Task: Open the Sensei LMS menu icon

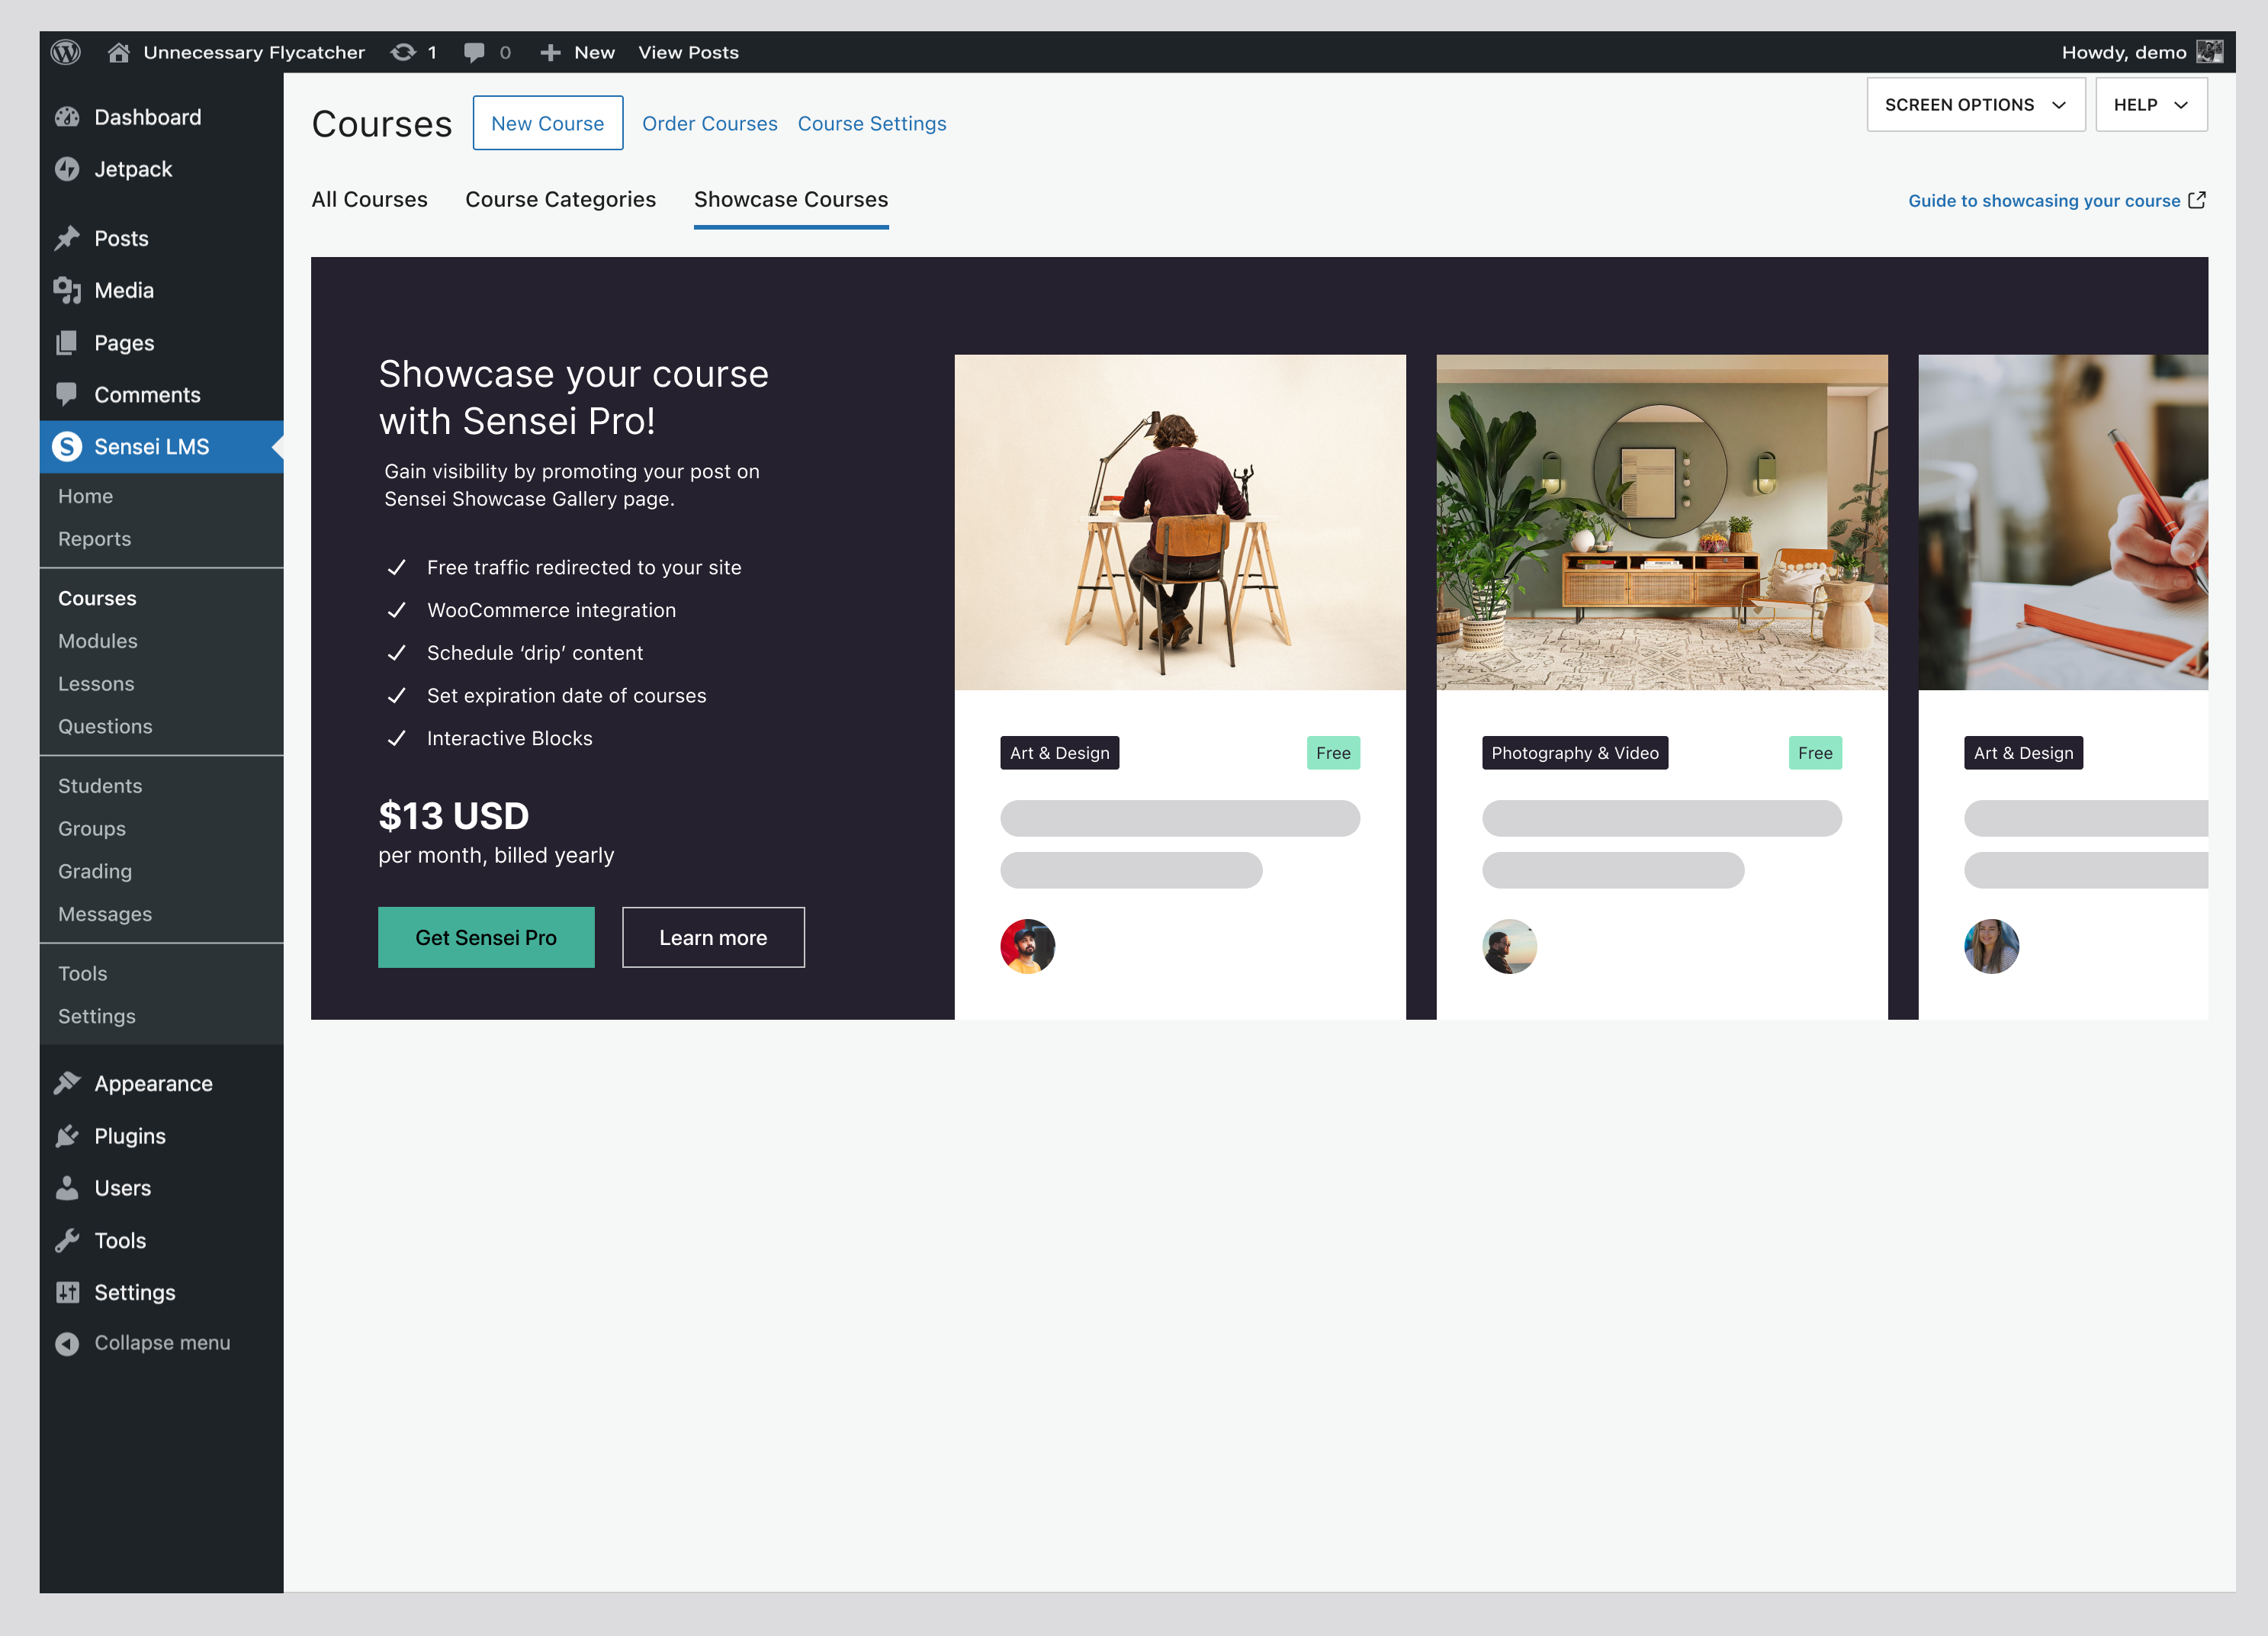Action: [x=67, y=447]
